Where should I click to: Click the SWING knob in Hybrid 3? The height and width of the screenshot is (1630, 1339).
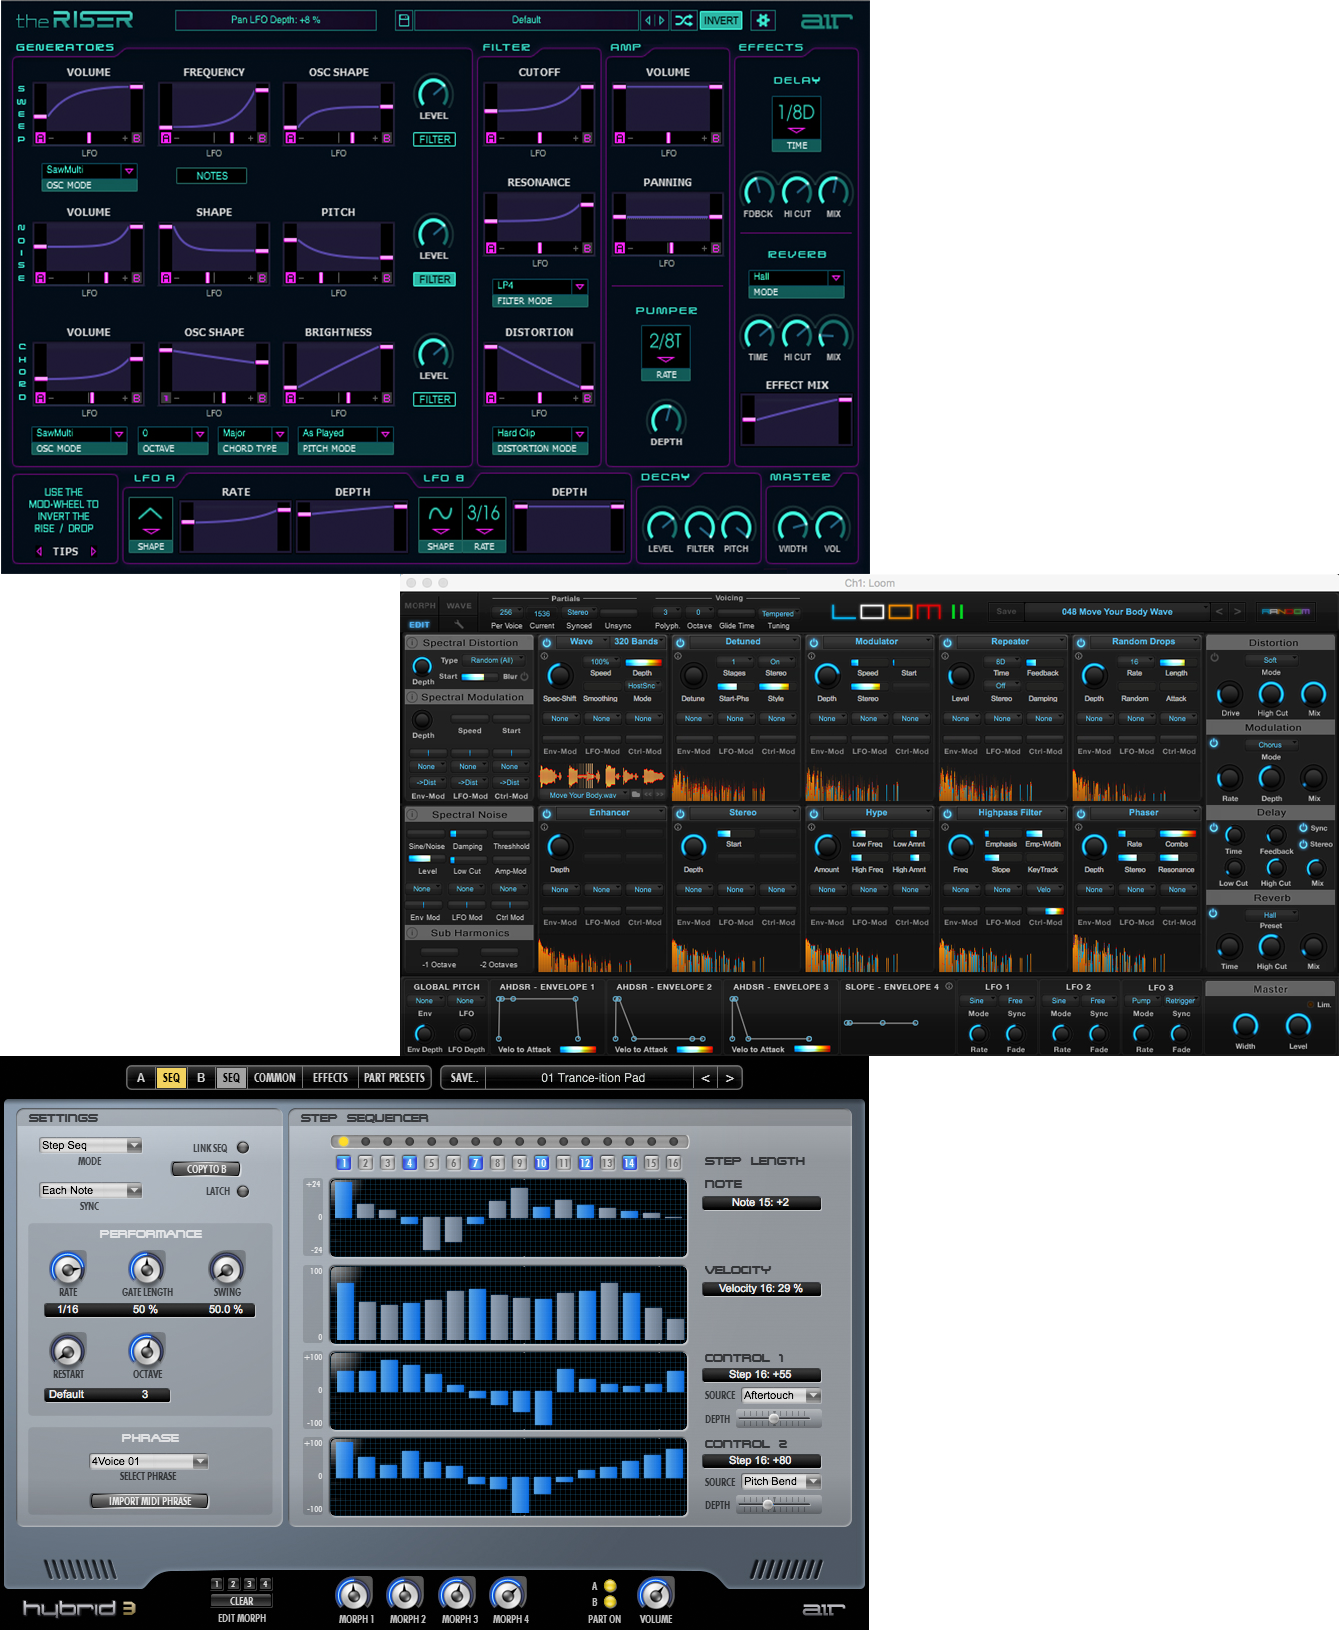pyautogui.click(x=226, y=1269)
